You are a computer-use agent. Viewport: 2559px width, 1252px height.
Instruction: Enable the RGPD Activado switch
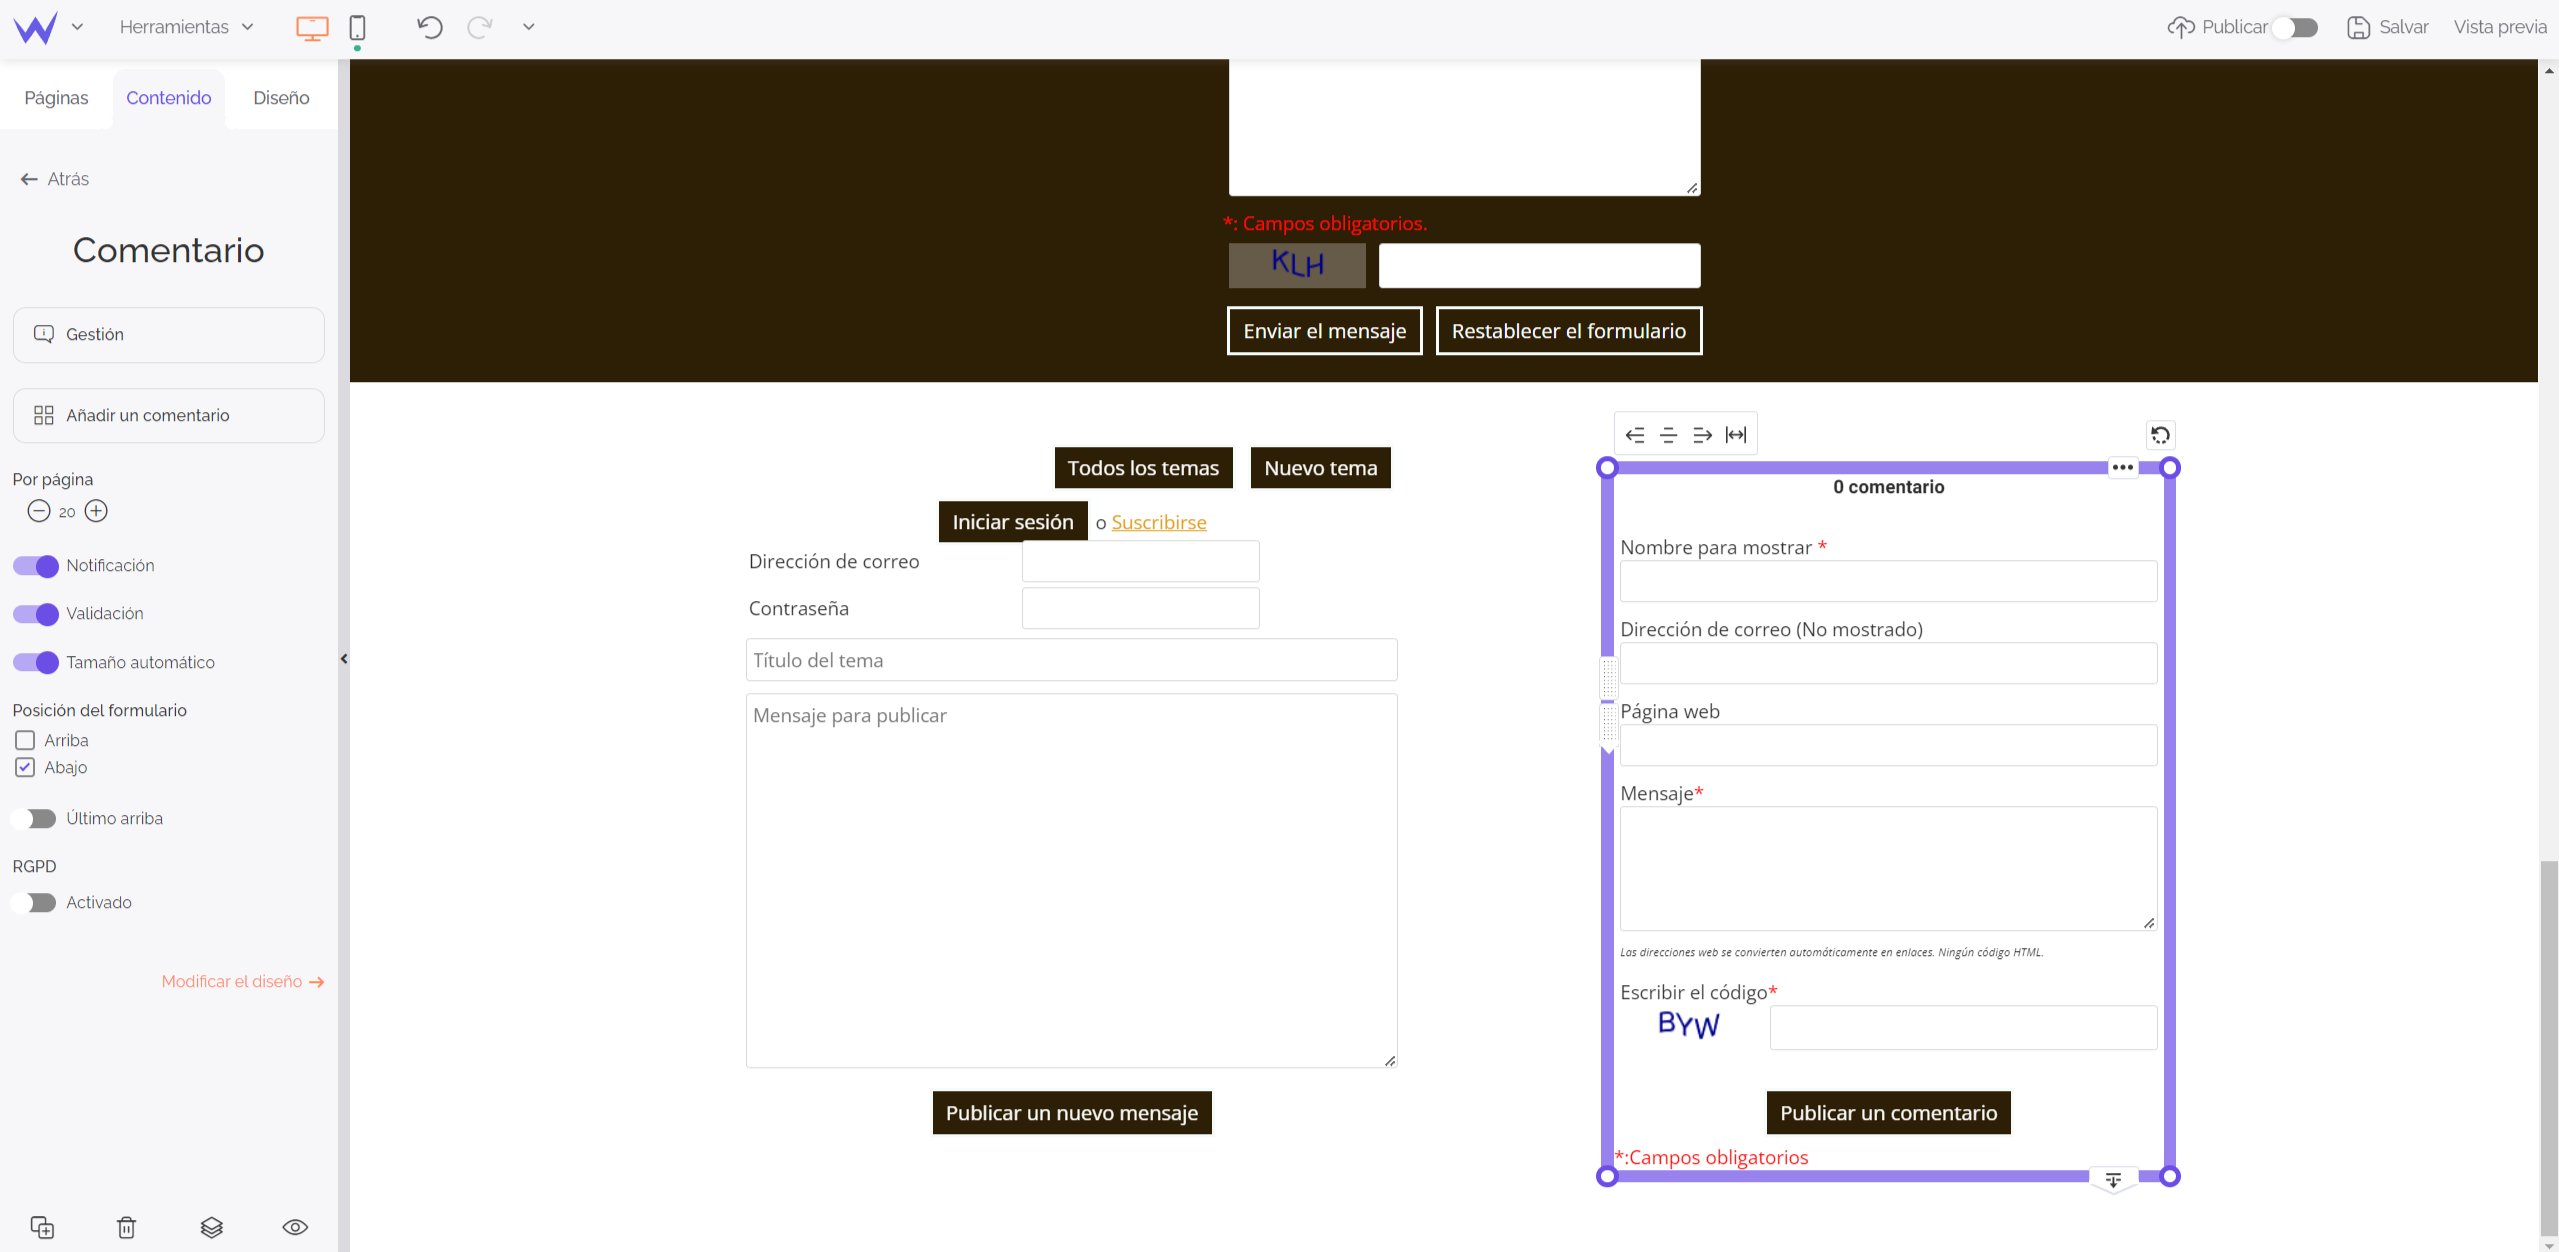click(36, 903)
